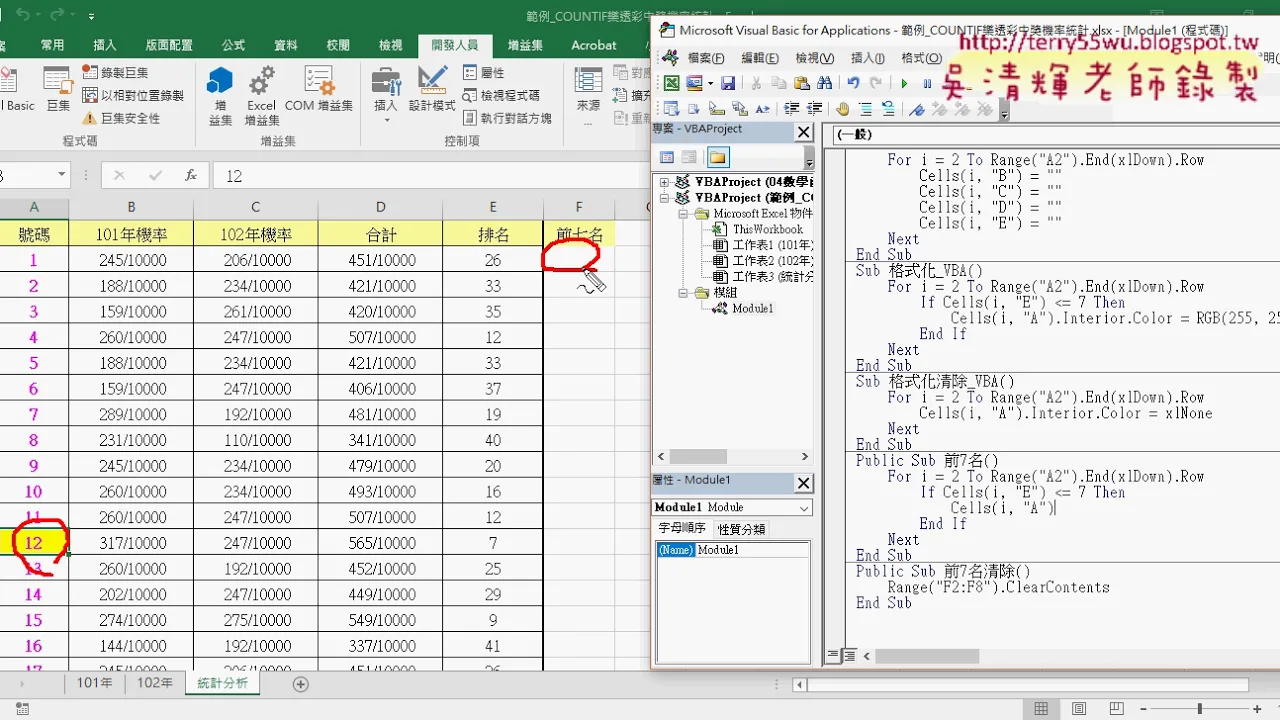Open the 公式 ribbon tab
Screen dimensions: 1280x720
pos(233,45)
